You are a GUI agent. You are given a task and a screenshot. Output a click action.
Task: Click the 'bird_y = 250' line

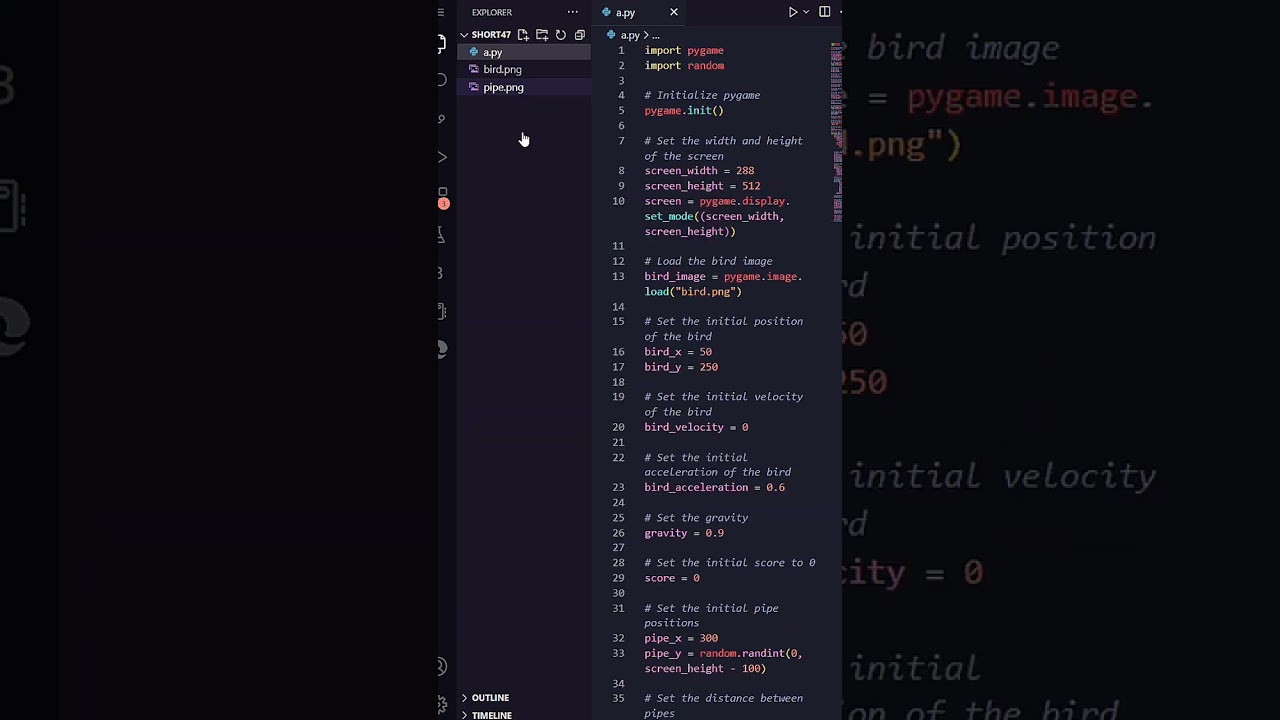(x=681, y=367)
